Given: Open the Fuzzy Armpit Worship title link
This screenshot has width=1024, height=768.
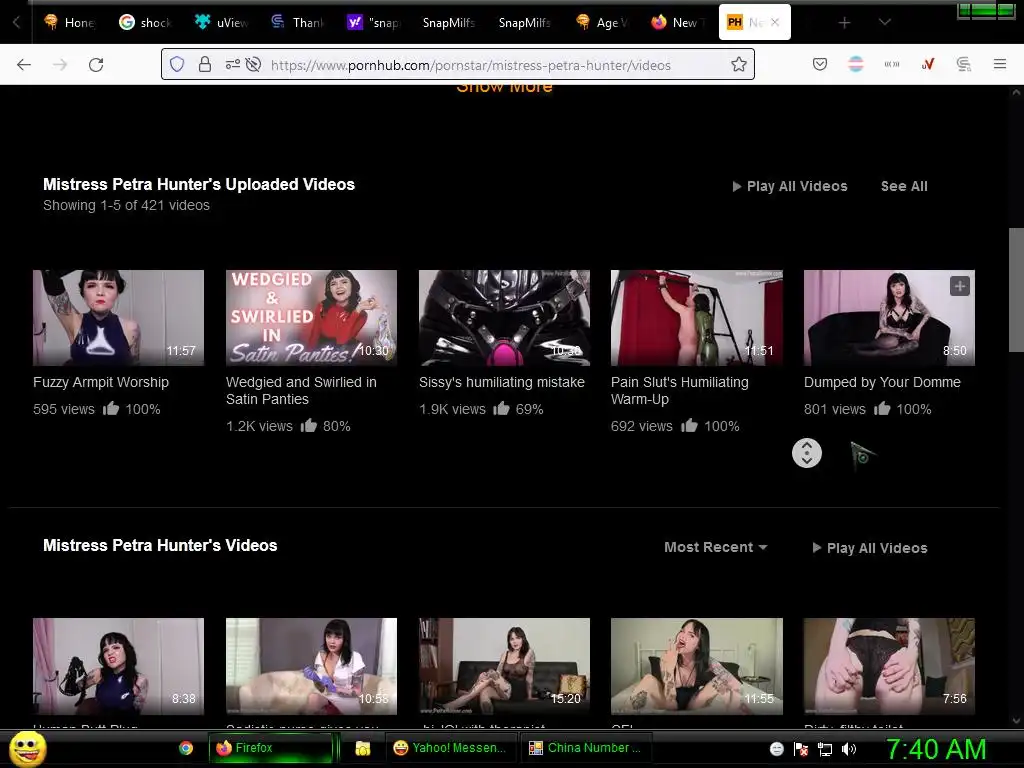Looking at the screenshot, I should click(101, 382).
